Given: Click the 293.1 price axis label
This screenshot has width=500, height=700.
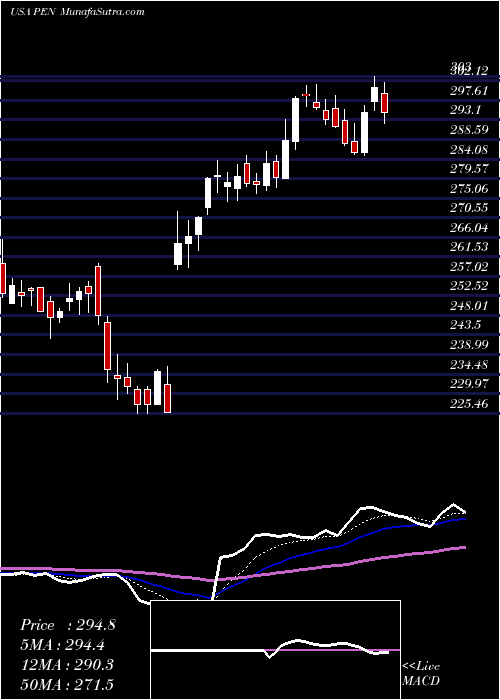Looking at the screenshot, I should point(468,110).
